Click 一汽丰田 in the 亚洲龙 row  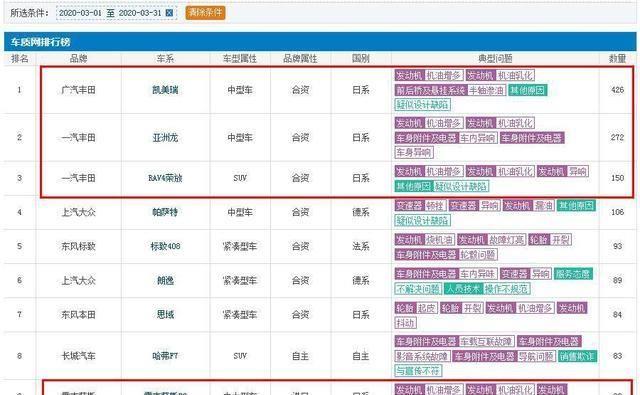(78, 138)
